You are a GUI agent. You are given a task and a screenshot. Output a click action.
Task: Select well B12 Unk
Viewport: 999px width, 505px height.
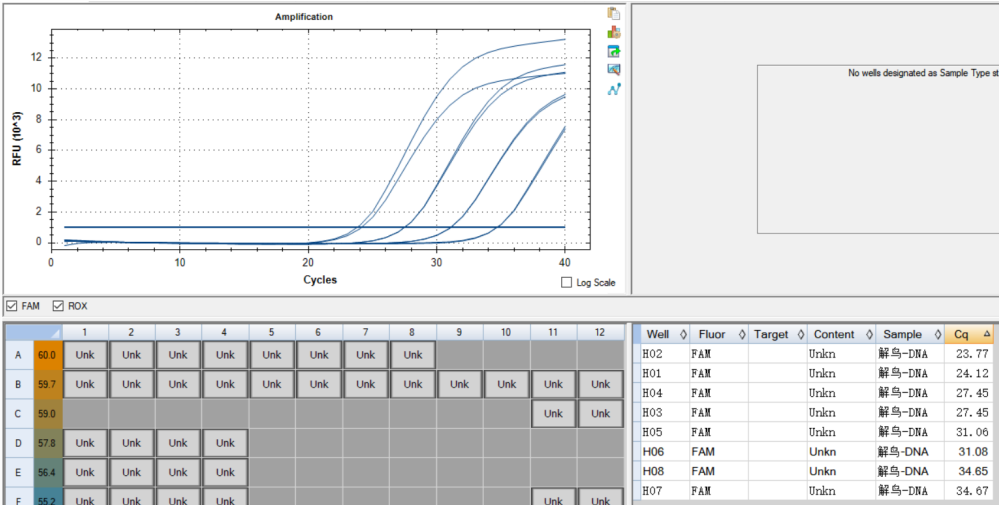coord(600,384)
